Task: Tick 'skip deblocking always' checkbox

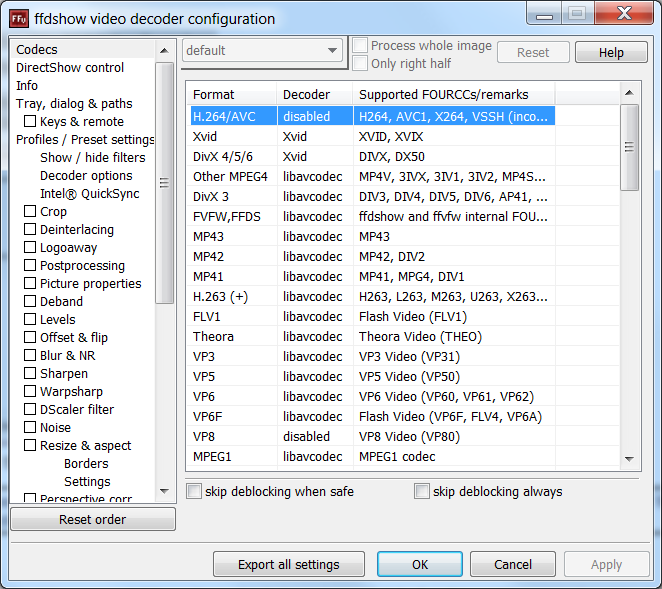Action: pos(422,491)
